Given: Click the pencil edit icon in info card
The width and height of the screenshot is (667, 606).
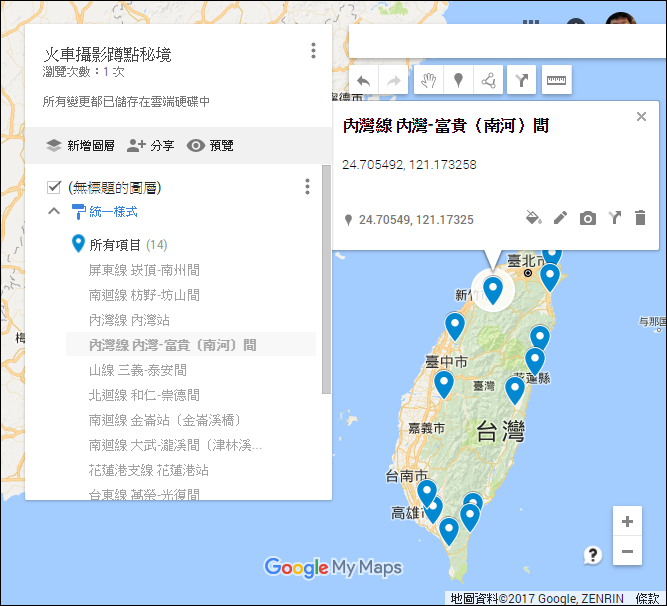Looking at the screenshot, I should click(x=560, y=218).
